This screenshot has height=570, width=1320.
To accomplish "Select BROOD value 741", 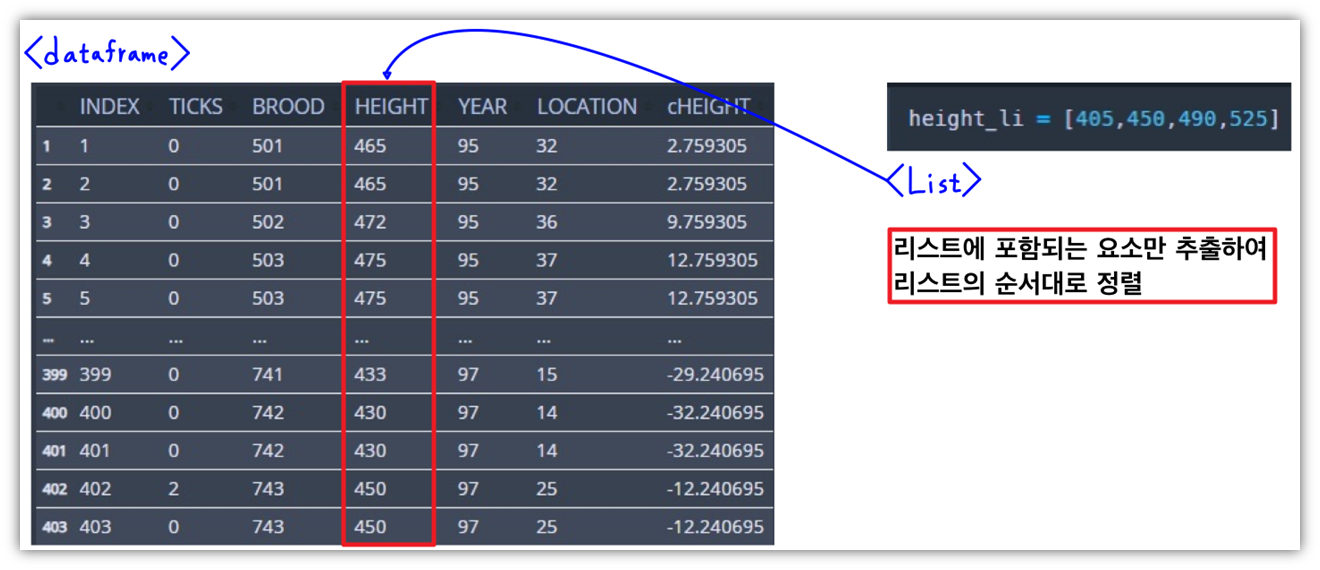I will click(x=268, y=375).
